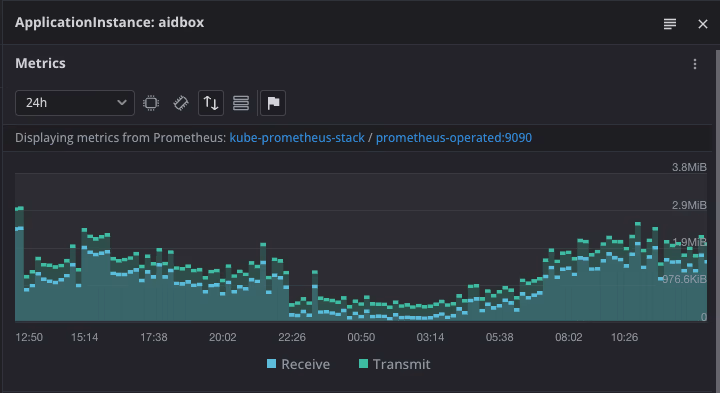The width and height of the screenshot is (720, 393).
Task: Open the prometheus-operated:9090 link
Action: (454, 138)
